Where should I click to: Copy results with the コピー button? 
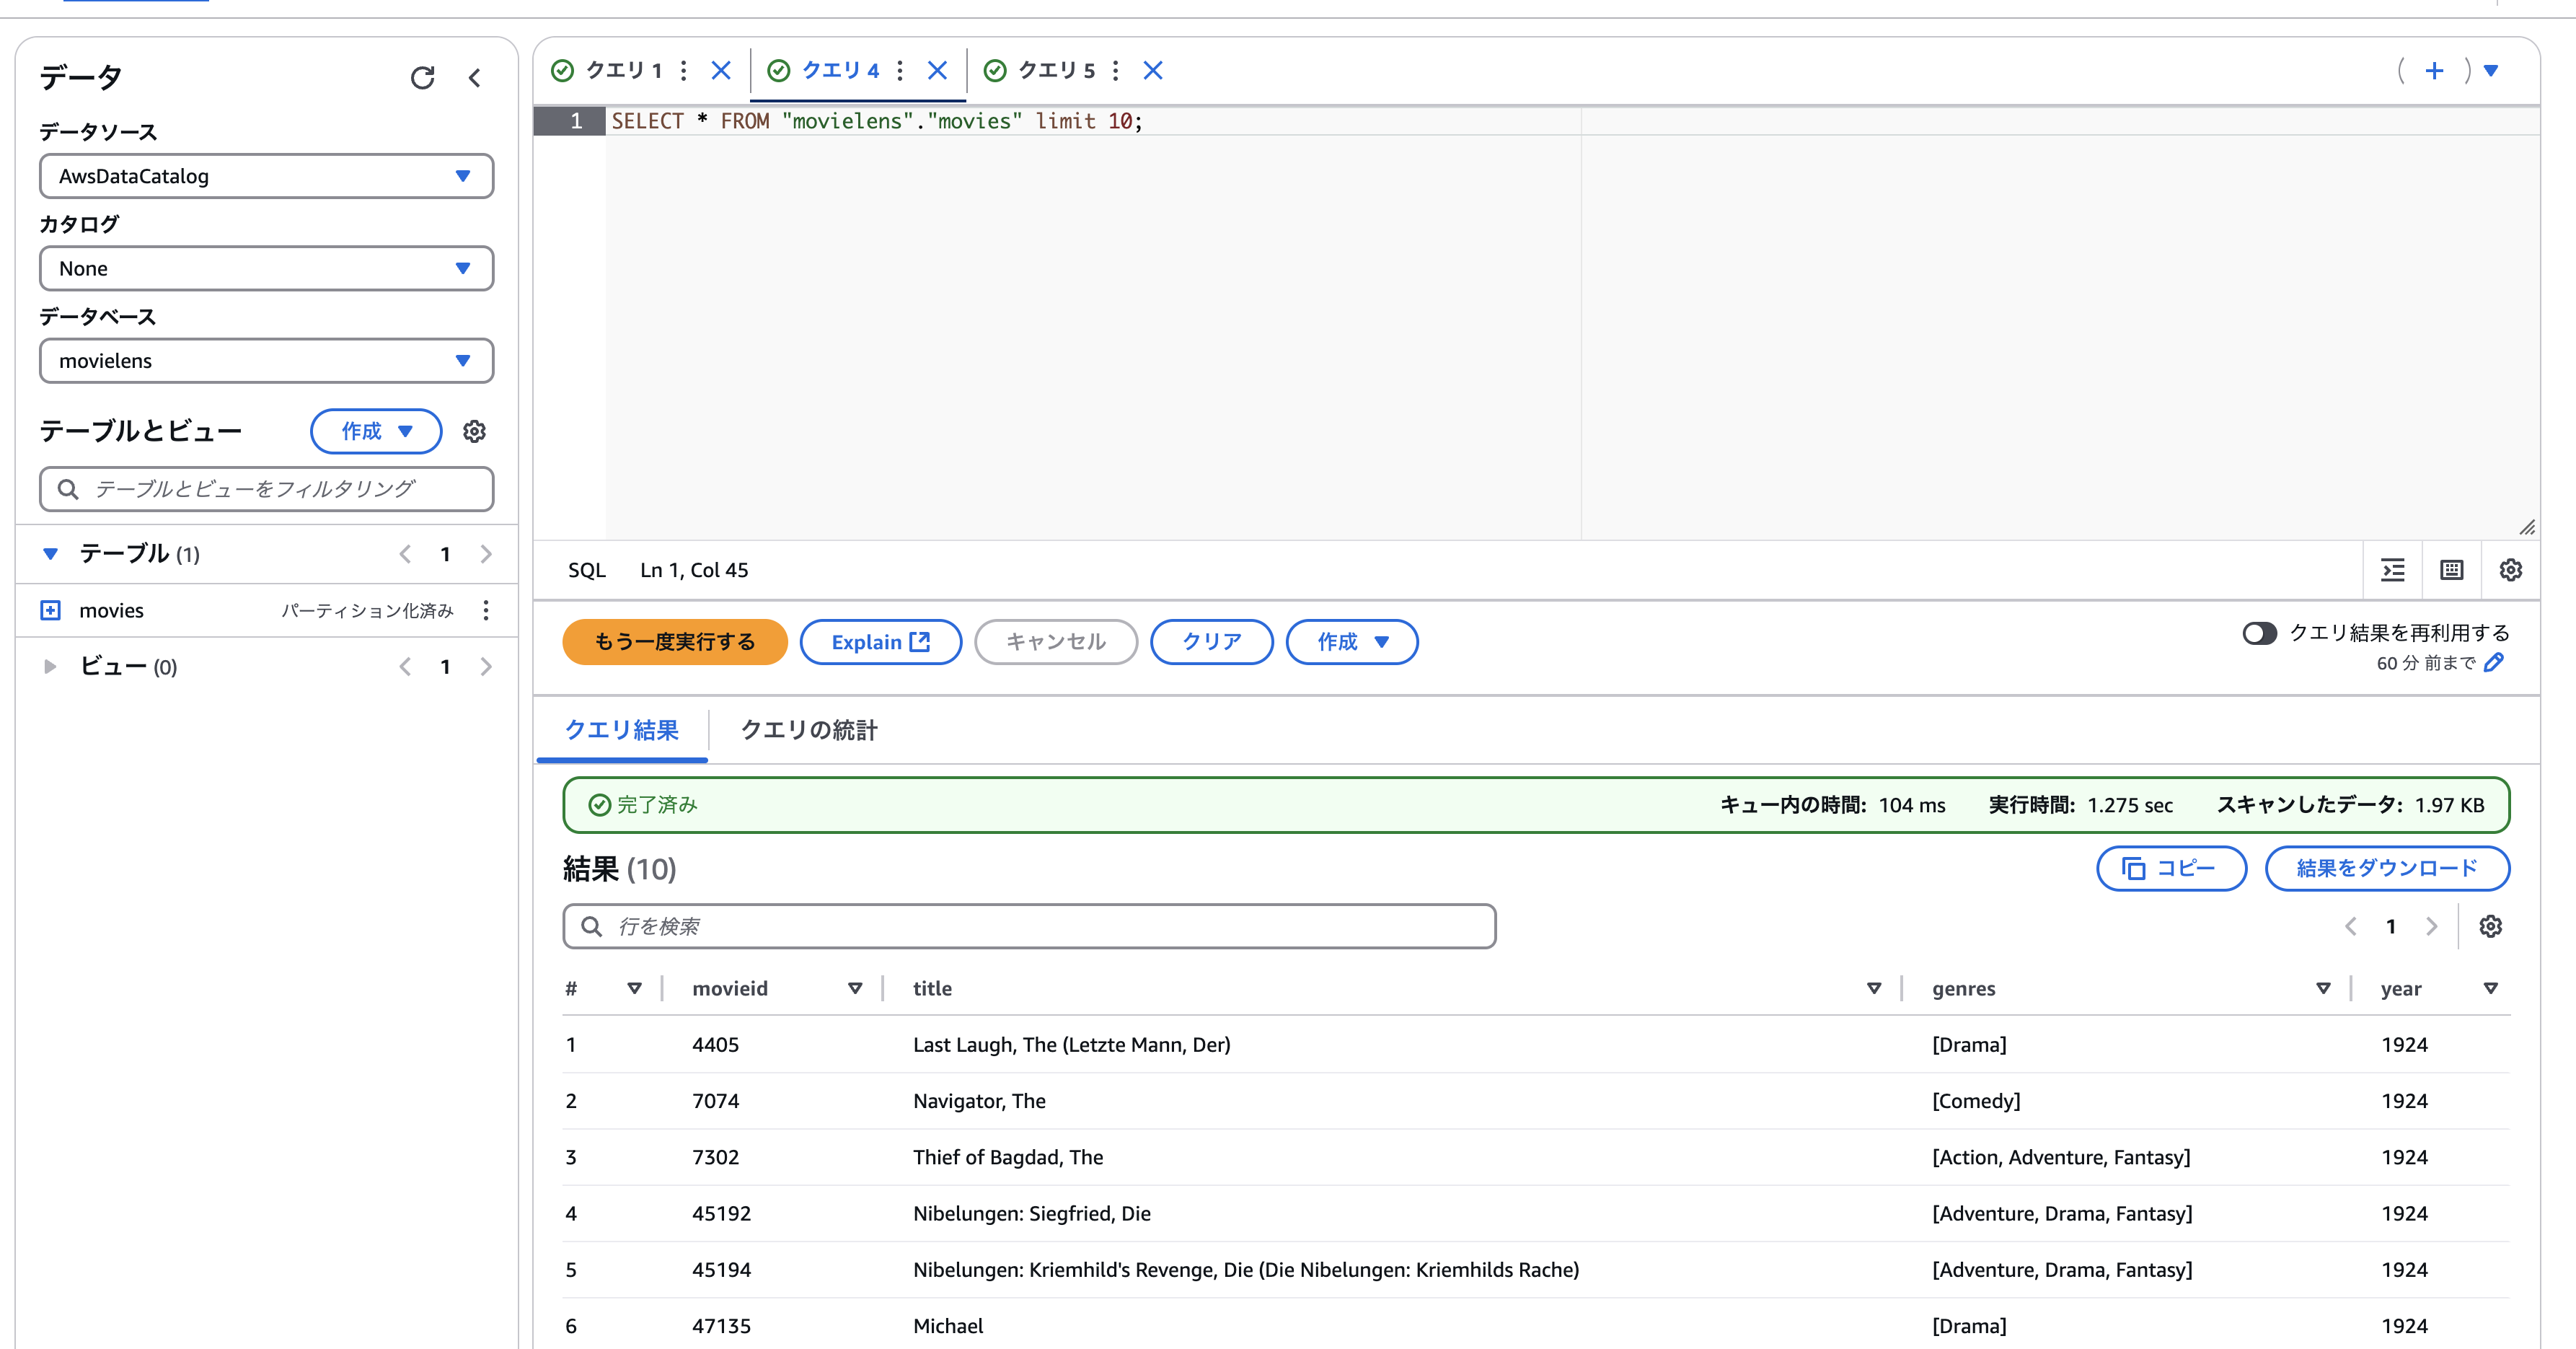[2171, 868]
